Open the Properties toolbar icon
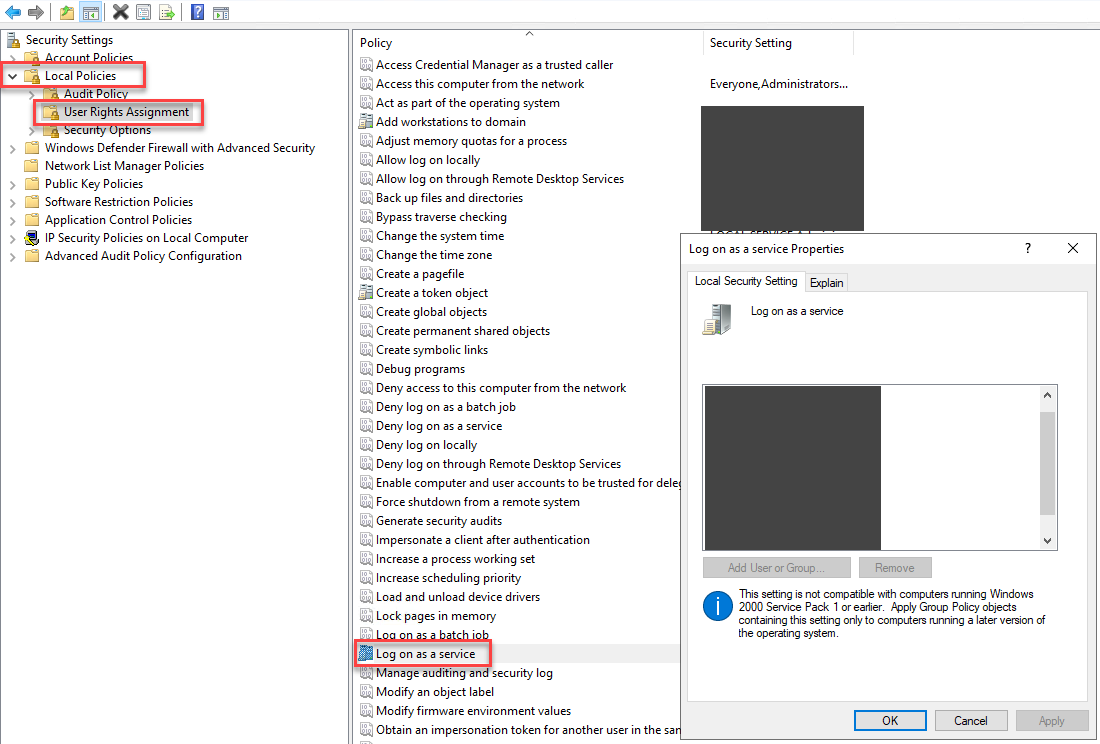 pos(144,12)
